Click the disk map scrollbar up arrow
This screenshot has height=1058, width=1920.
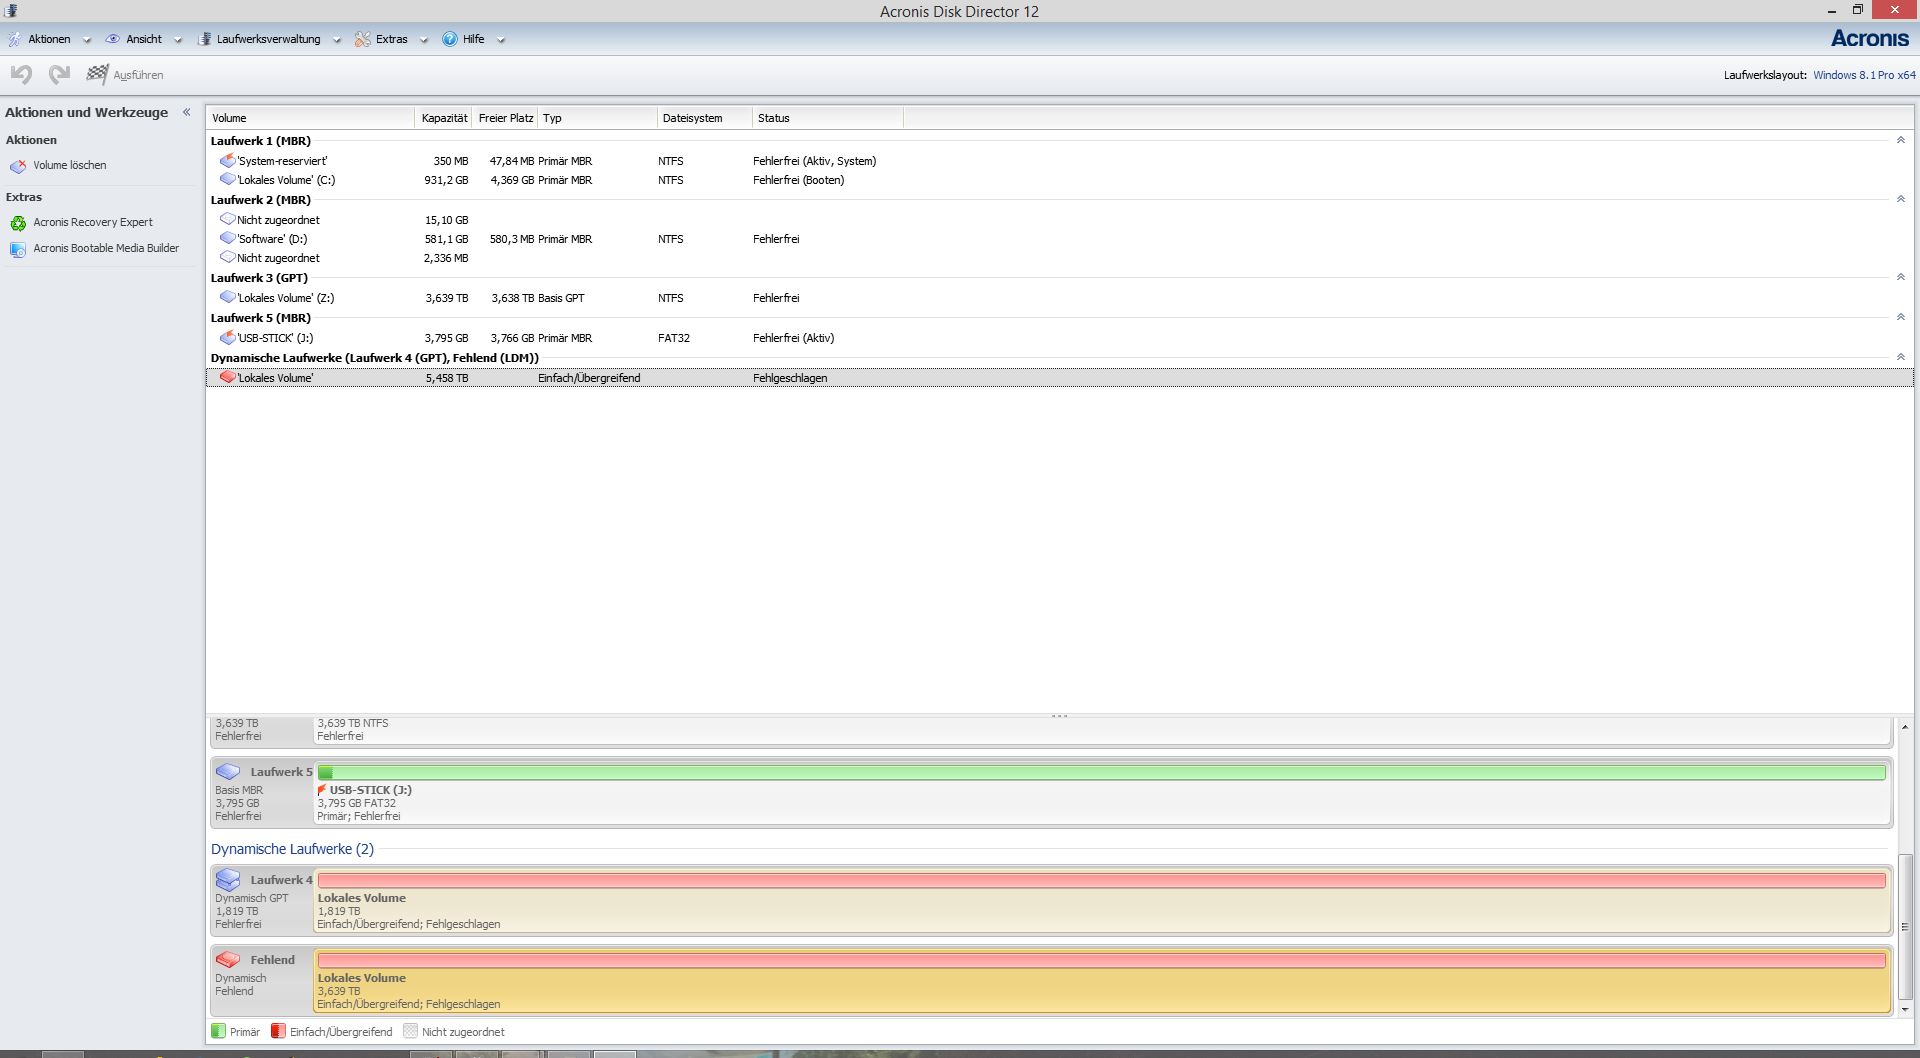[x=1905, y=727]
